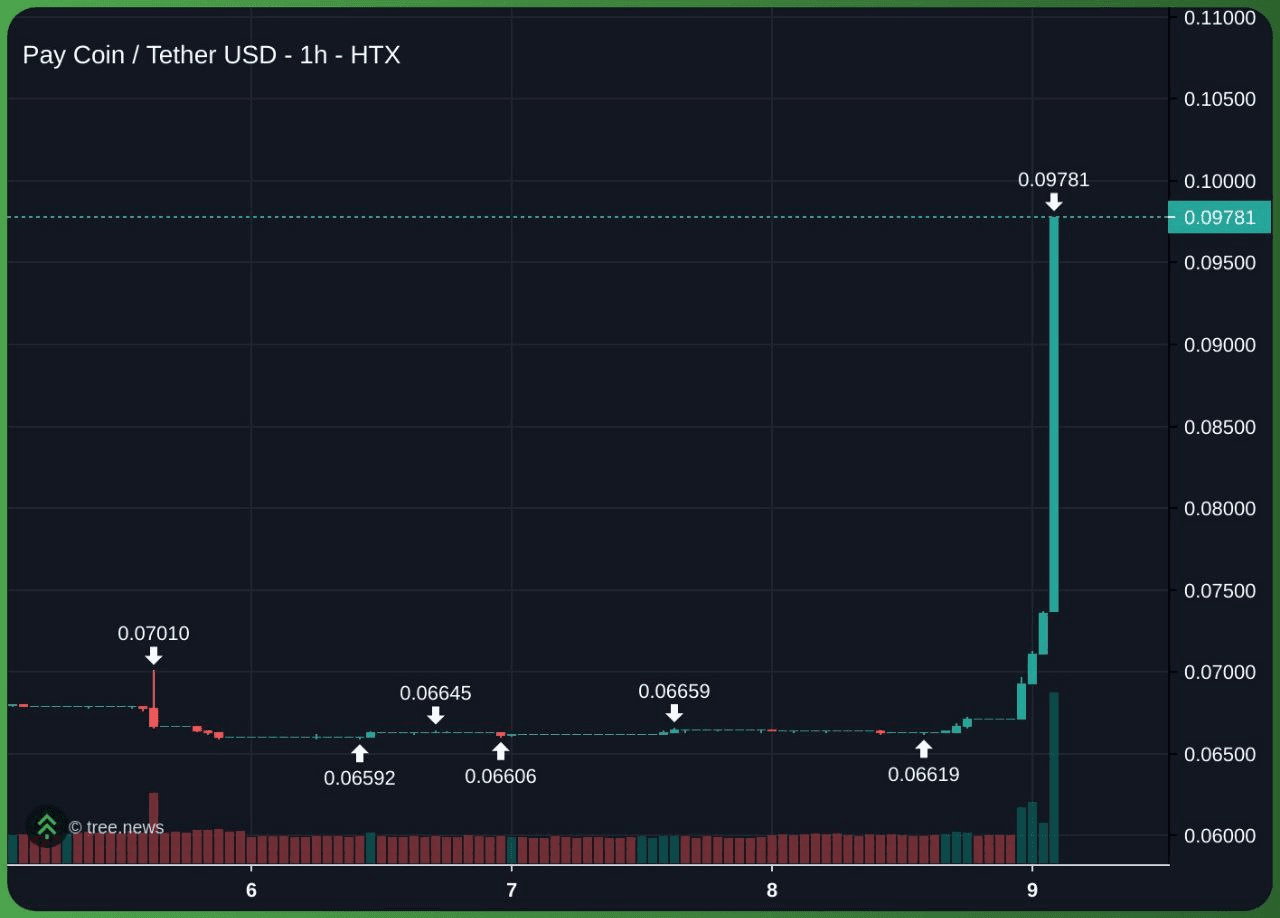The height and width of the screenshot is (918, 1280).
Task: Click the 0.06619 price annotation
Action: [923, 774]
